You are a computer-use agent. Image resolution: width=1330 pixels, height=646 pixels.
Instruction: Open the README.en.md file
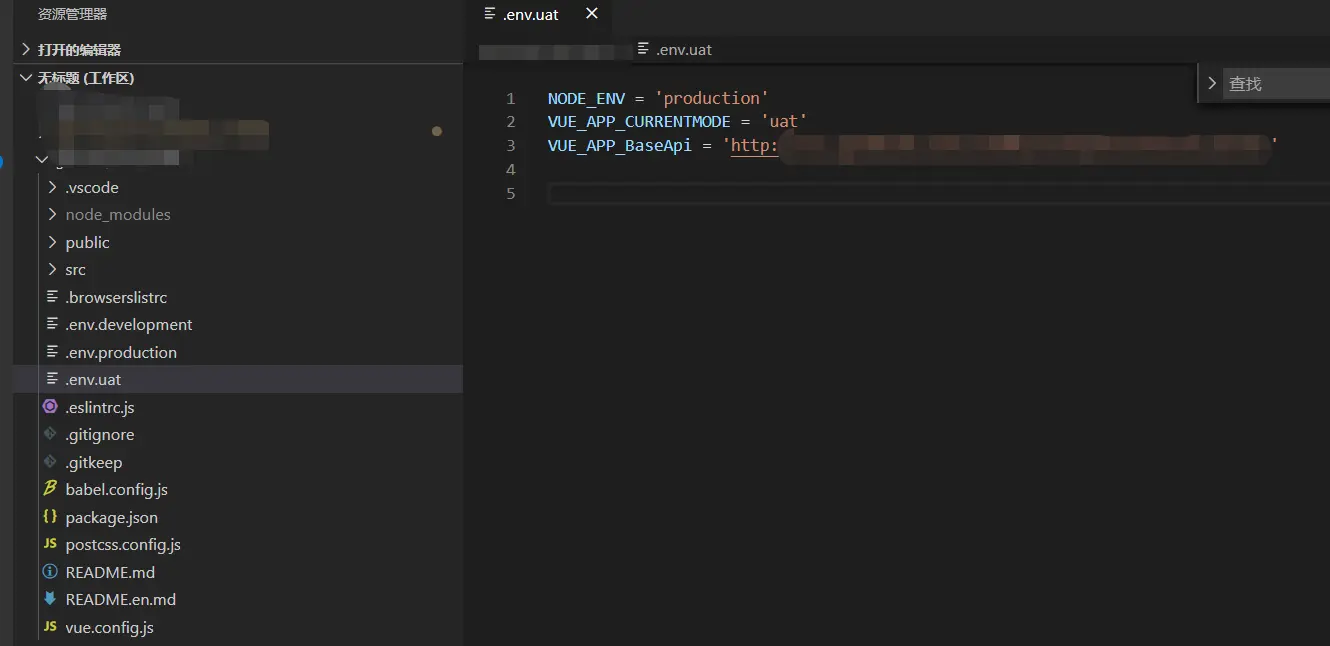(x=237, y=599)
